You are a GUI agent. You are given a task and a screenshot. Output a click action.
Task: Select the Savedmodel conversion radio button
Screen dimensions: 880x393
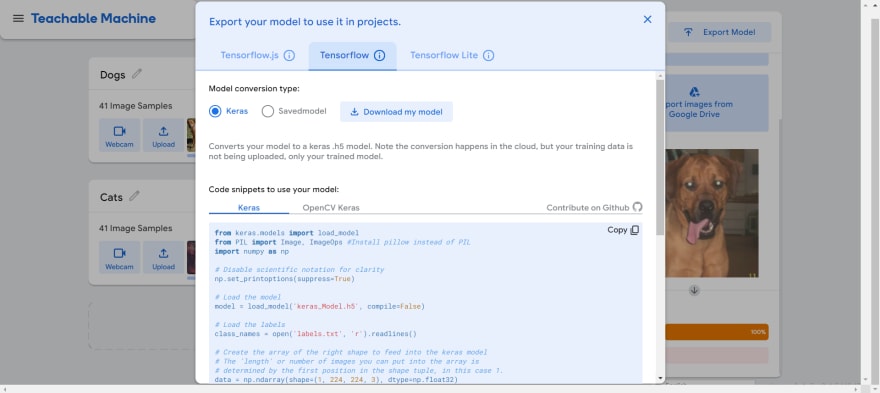coord(268,112)
